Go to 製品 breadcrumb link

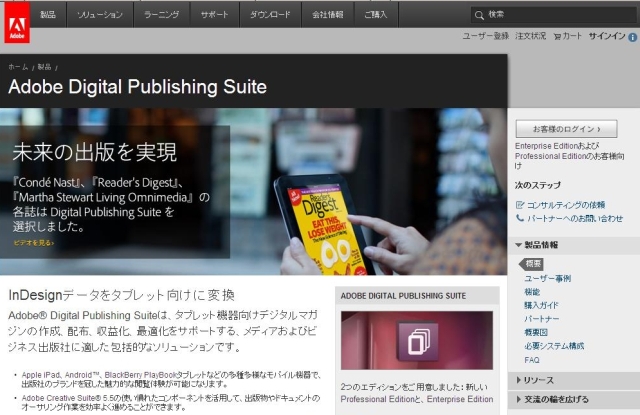(44, 67)
